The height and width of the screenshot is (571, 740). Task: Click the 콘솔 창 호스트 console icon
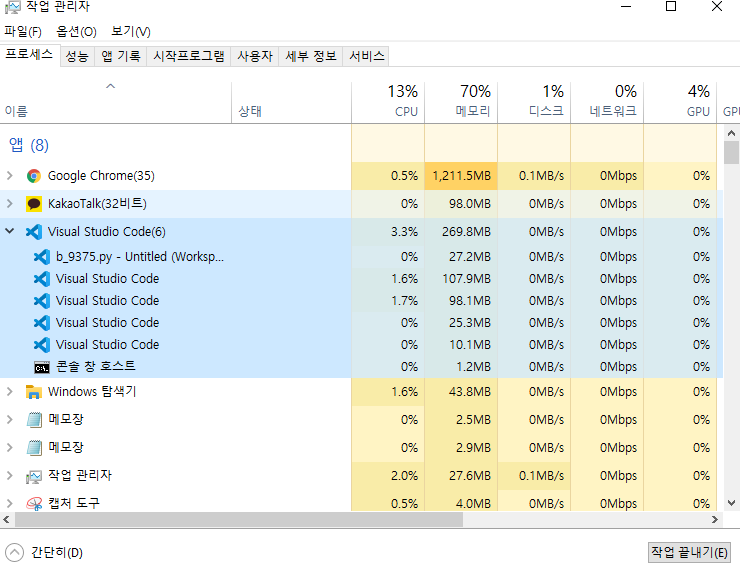click(x=42, y=368)
